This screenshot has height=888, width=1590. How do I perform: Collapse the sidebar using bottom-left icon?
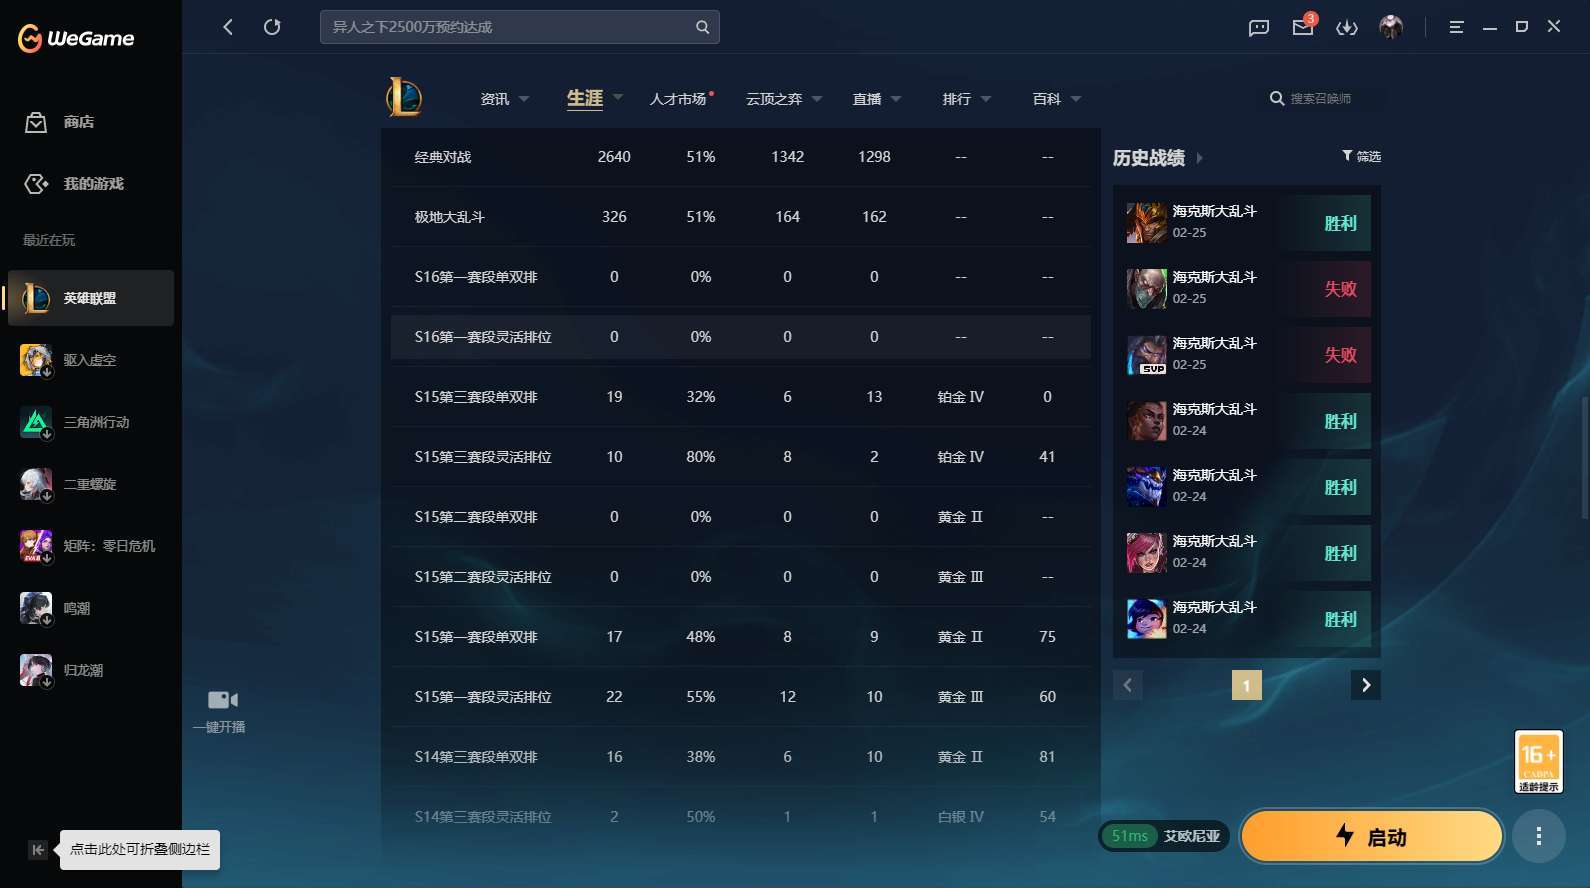pyautogui.click(x=37, y=850)
